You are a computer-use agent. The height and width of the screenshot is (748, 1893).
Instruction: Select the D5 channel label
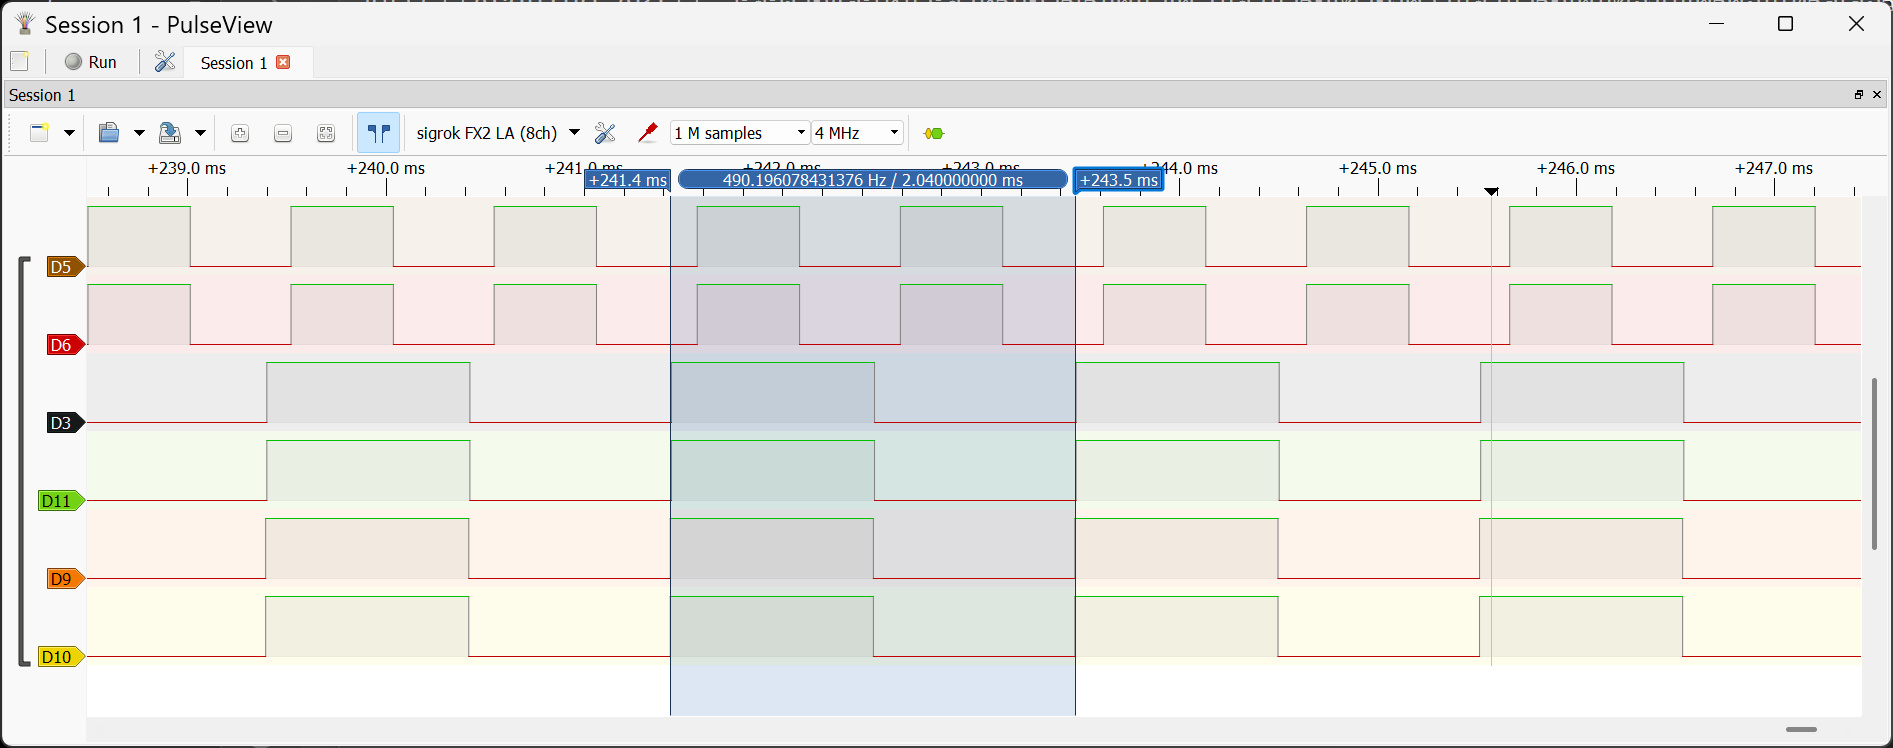(63, 267)
